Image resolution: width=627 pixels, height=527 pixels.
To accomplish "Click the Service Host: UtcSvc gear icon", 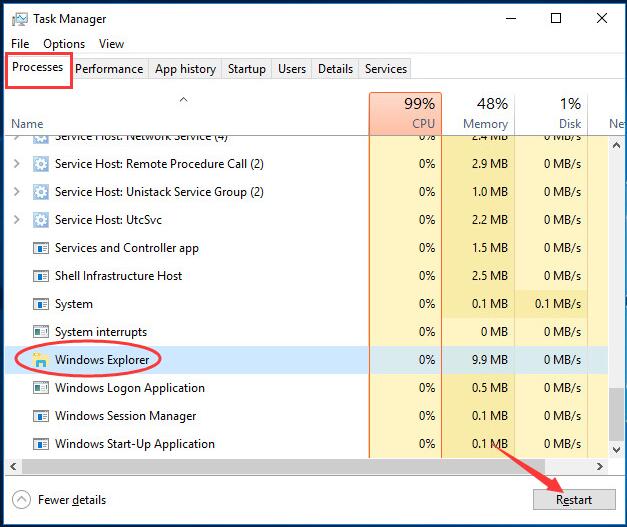I will [41, 220].
